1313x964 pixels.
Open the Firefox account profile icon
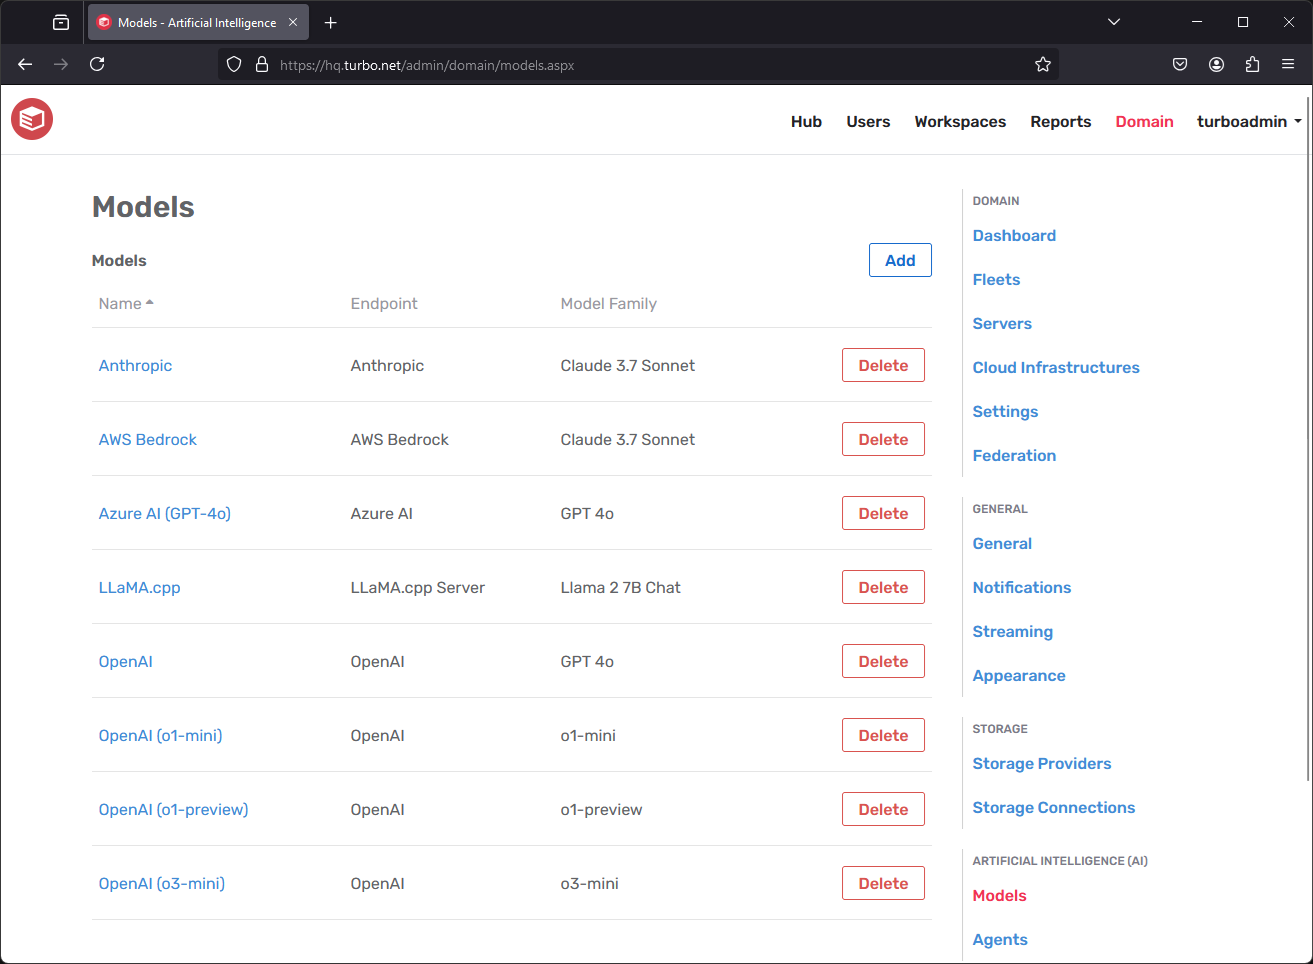(x=1216, y=64)
